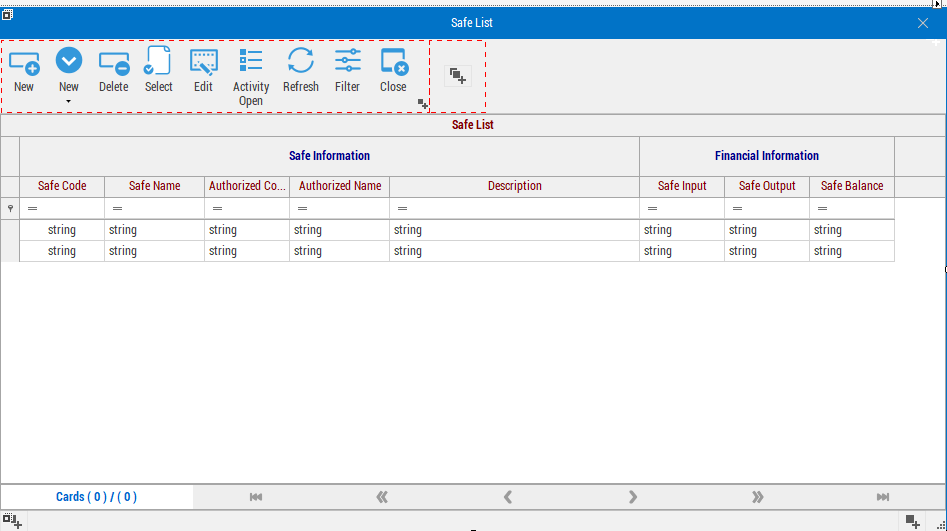Click the small add icon at toolbar corner
The height and width of the screenshot is (531, 947).
tap(423, 105)
